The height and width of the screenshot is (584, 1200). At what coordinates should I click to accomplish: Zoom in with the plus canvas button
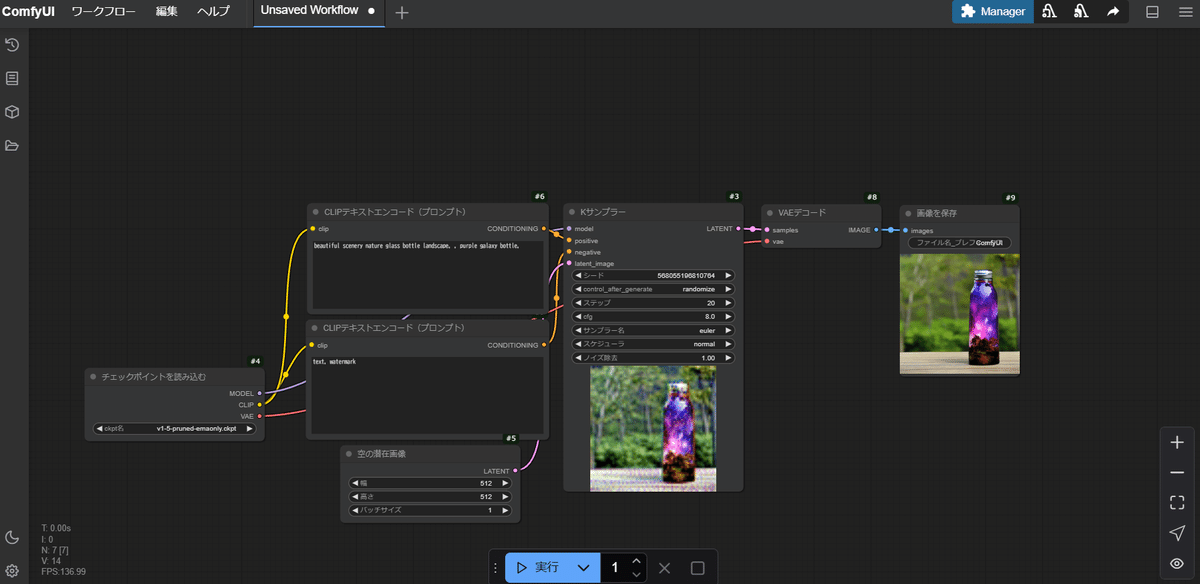pos(1177,442)
